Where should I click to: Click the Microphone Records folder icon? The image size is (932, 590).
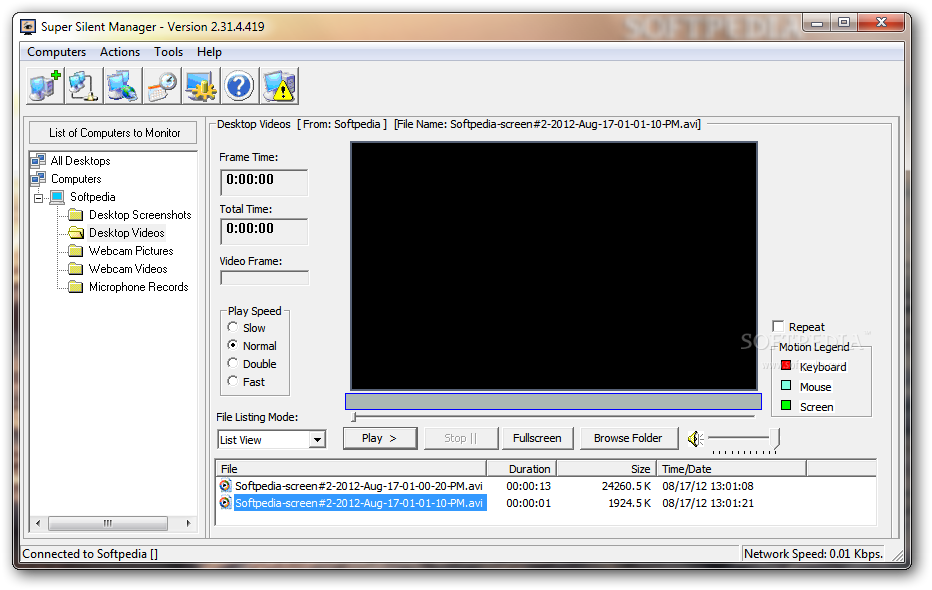[75, 287]
